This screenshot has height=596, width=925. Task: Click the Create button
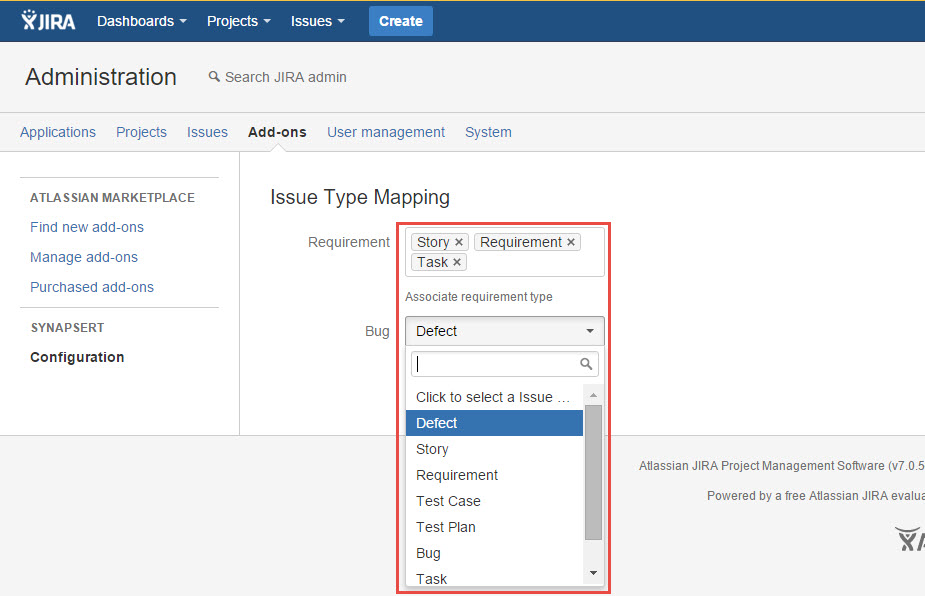pyautogui.click(x=401, y=21)
